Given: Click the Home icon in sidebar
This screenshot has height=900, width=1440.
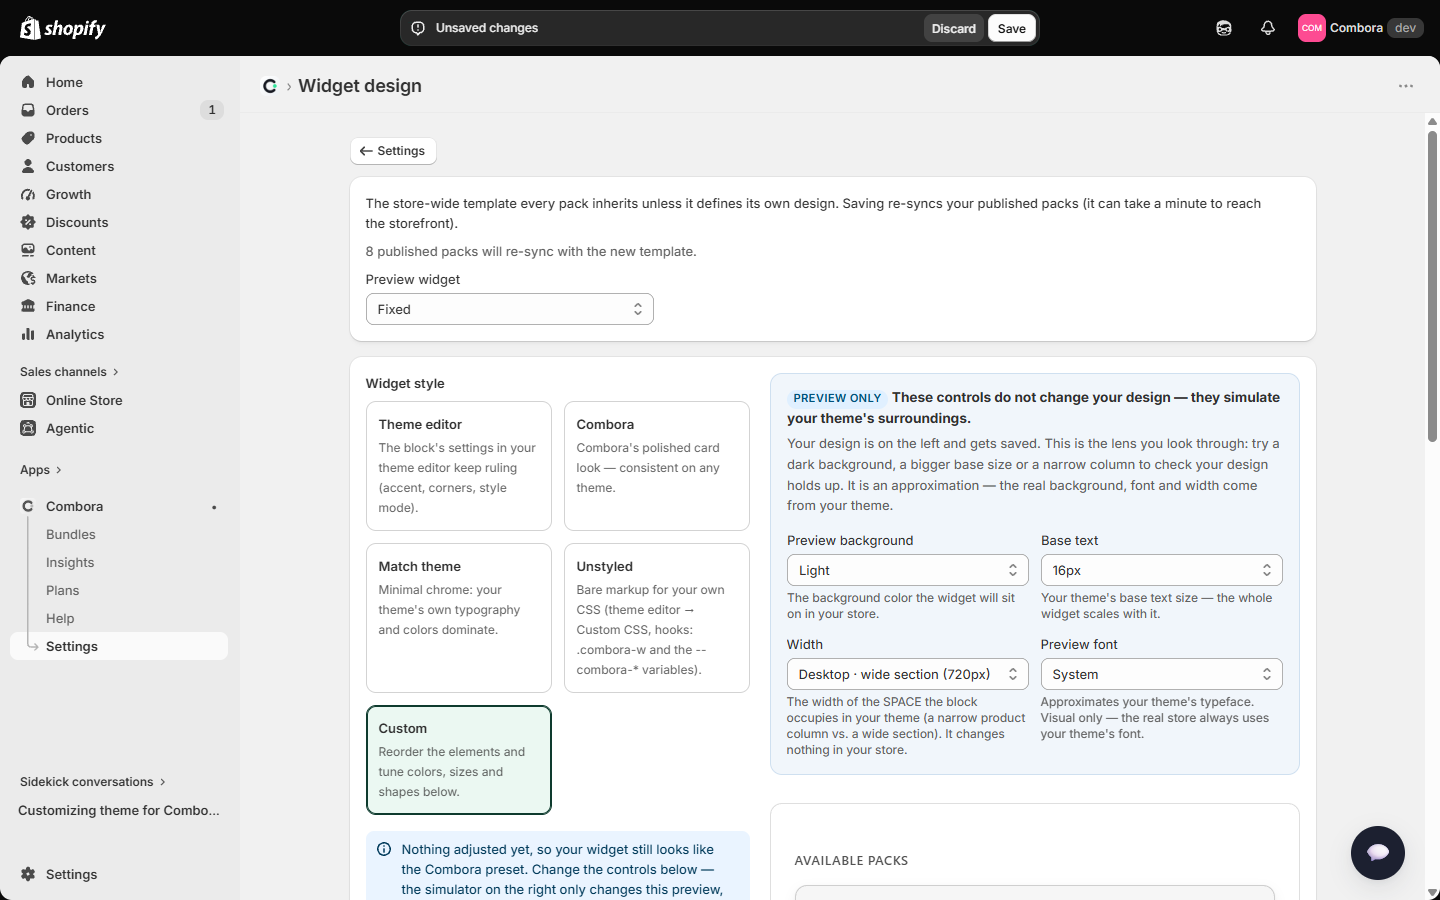Looking at the screenshot, I should coord(28,82).
